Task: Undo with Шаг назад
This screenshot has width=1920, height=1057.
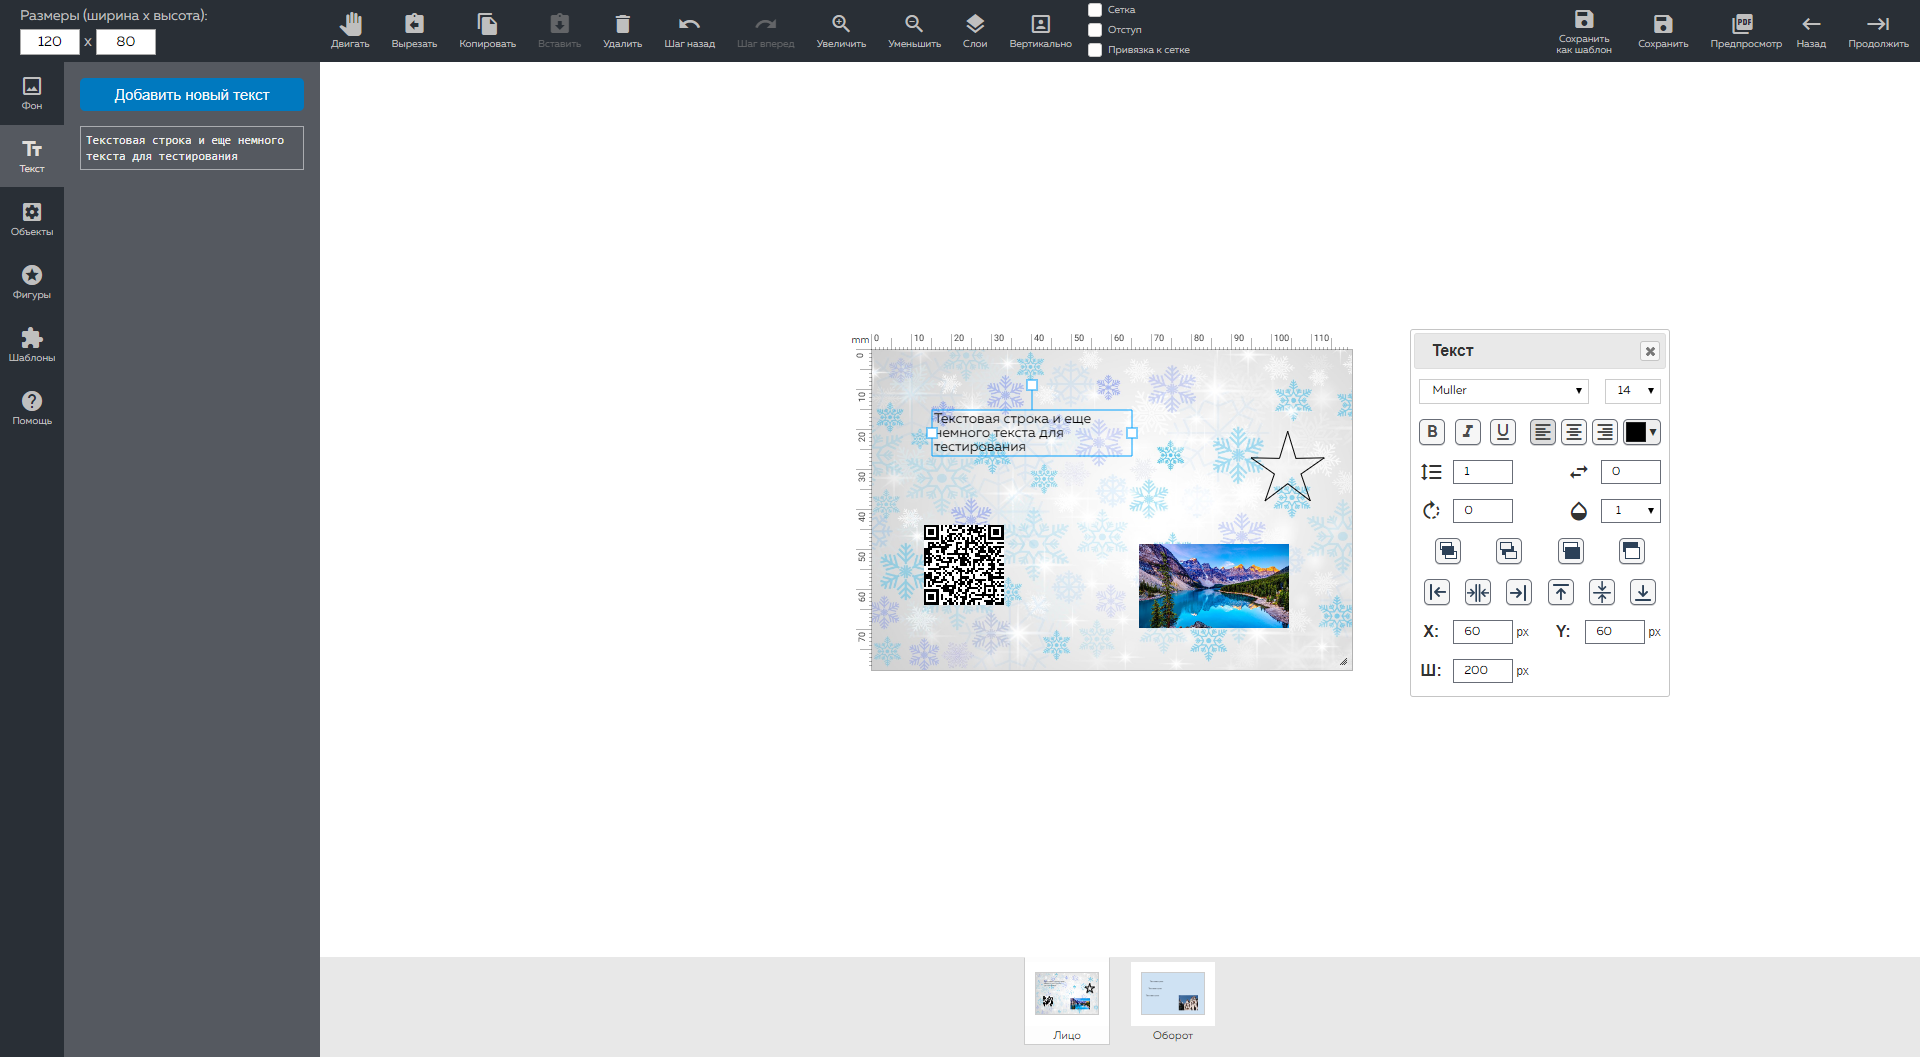Action: click(x=689, y=30)
